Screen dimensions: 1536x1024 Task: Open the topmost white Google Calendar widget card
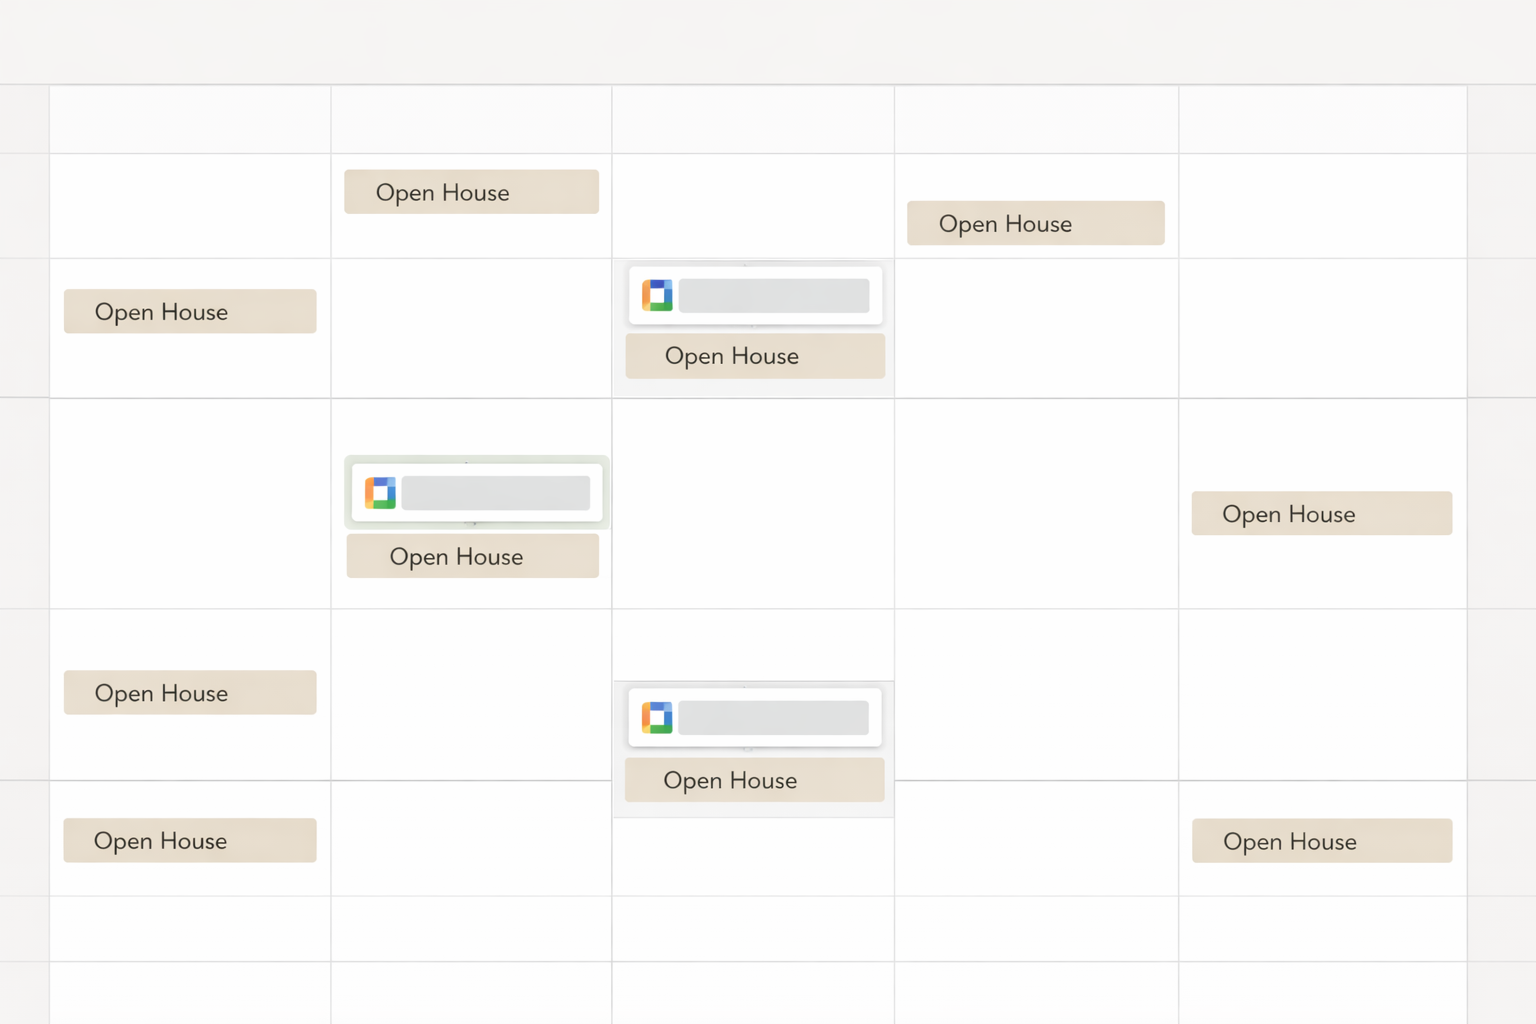[x=754, y=294]
